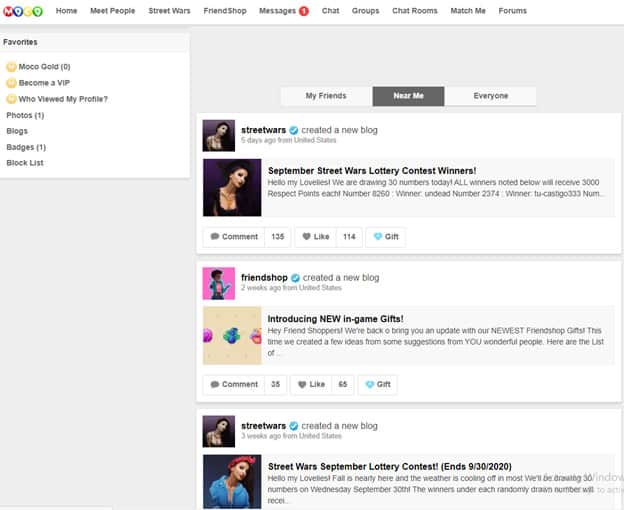Click the MOCO logo

pyautogui.click(x=23, y=11)
